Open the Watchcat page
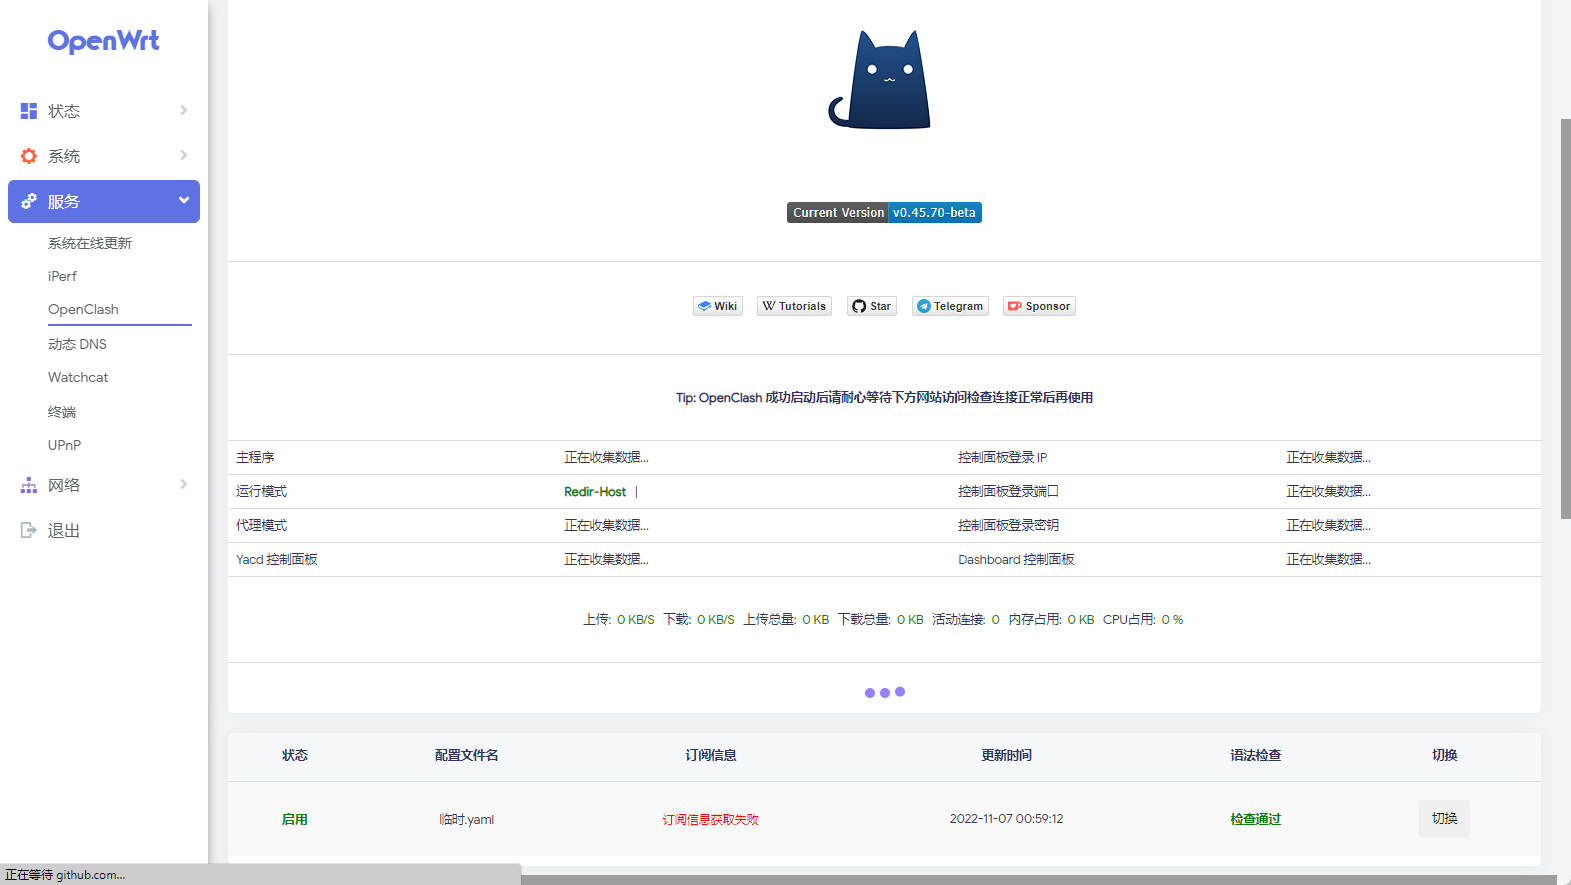This screenshot has height=885, width=1571. [78, 377]
